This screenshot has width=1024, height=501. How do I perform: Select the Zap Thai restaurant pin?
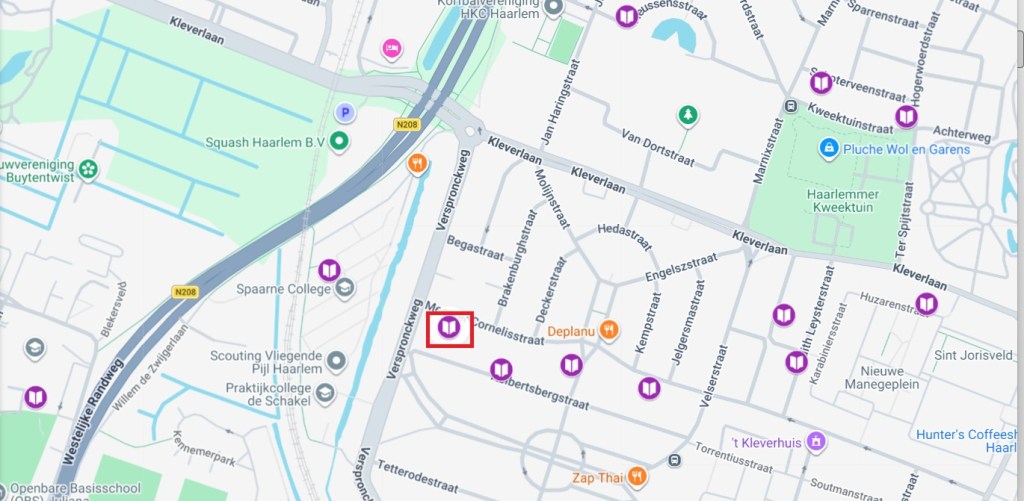637,477
